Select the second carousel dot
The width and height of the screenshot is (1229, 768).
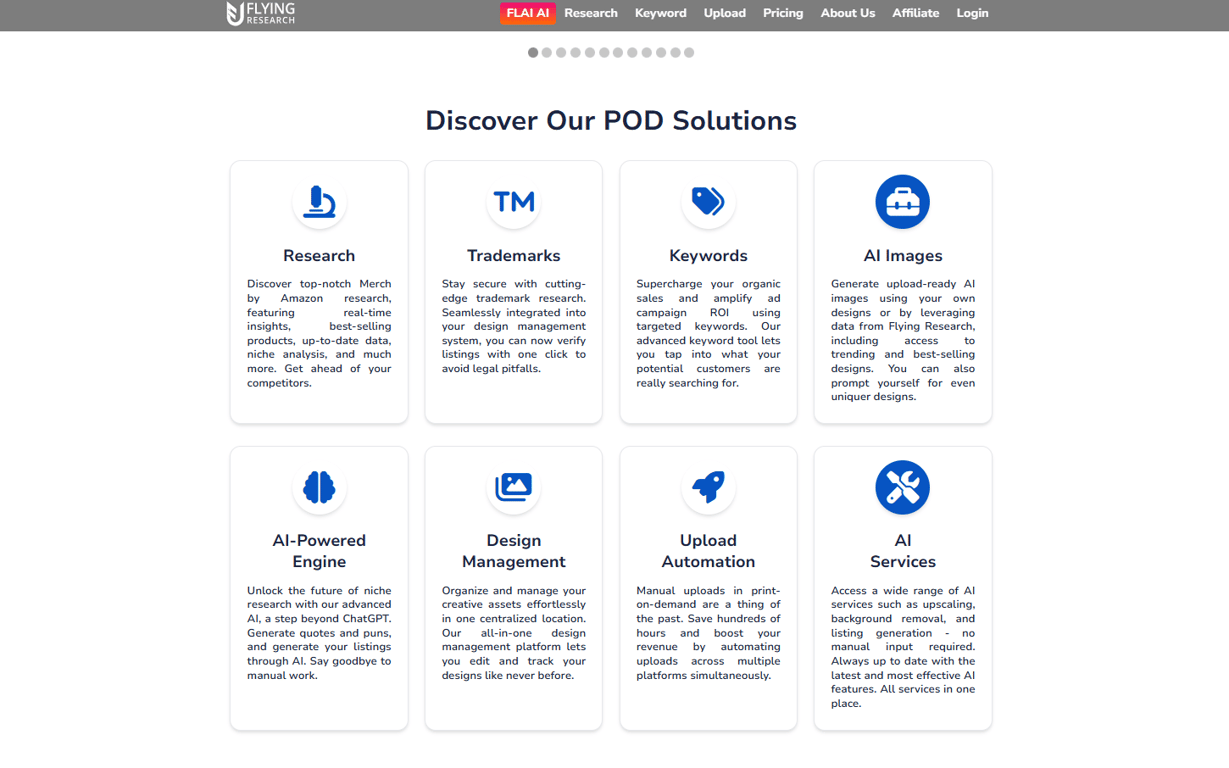(547, 52)
